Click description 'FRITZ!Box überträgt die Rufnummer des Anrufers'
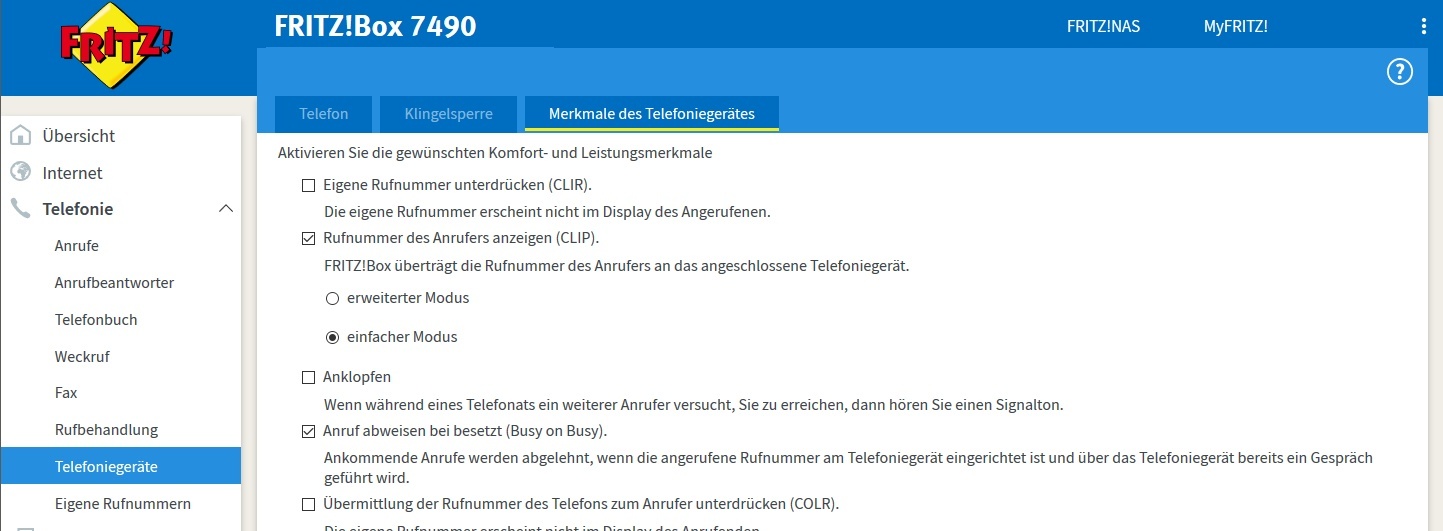The width and height of the screenshot is (1443, 531). [616, 266]
